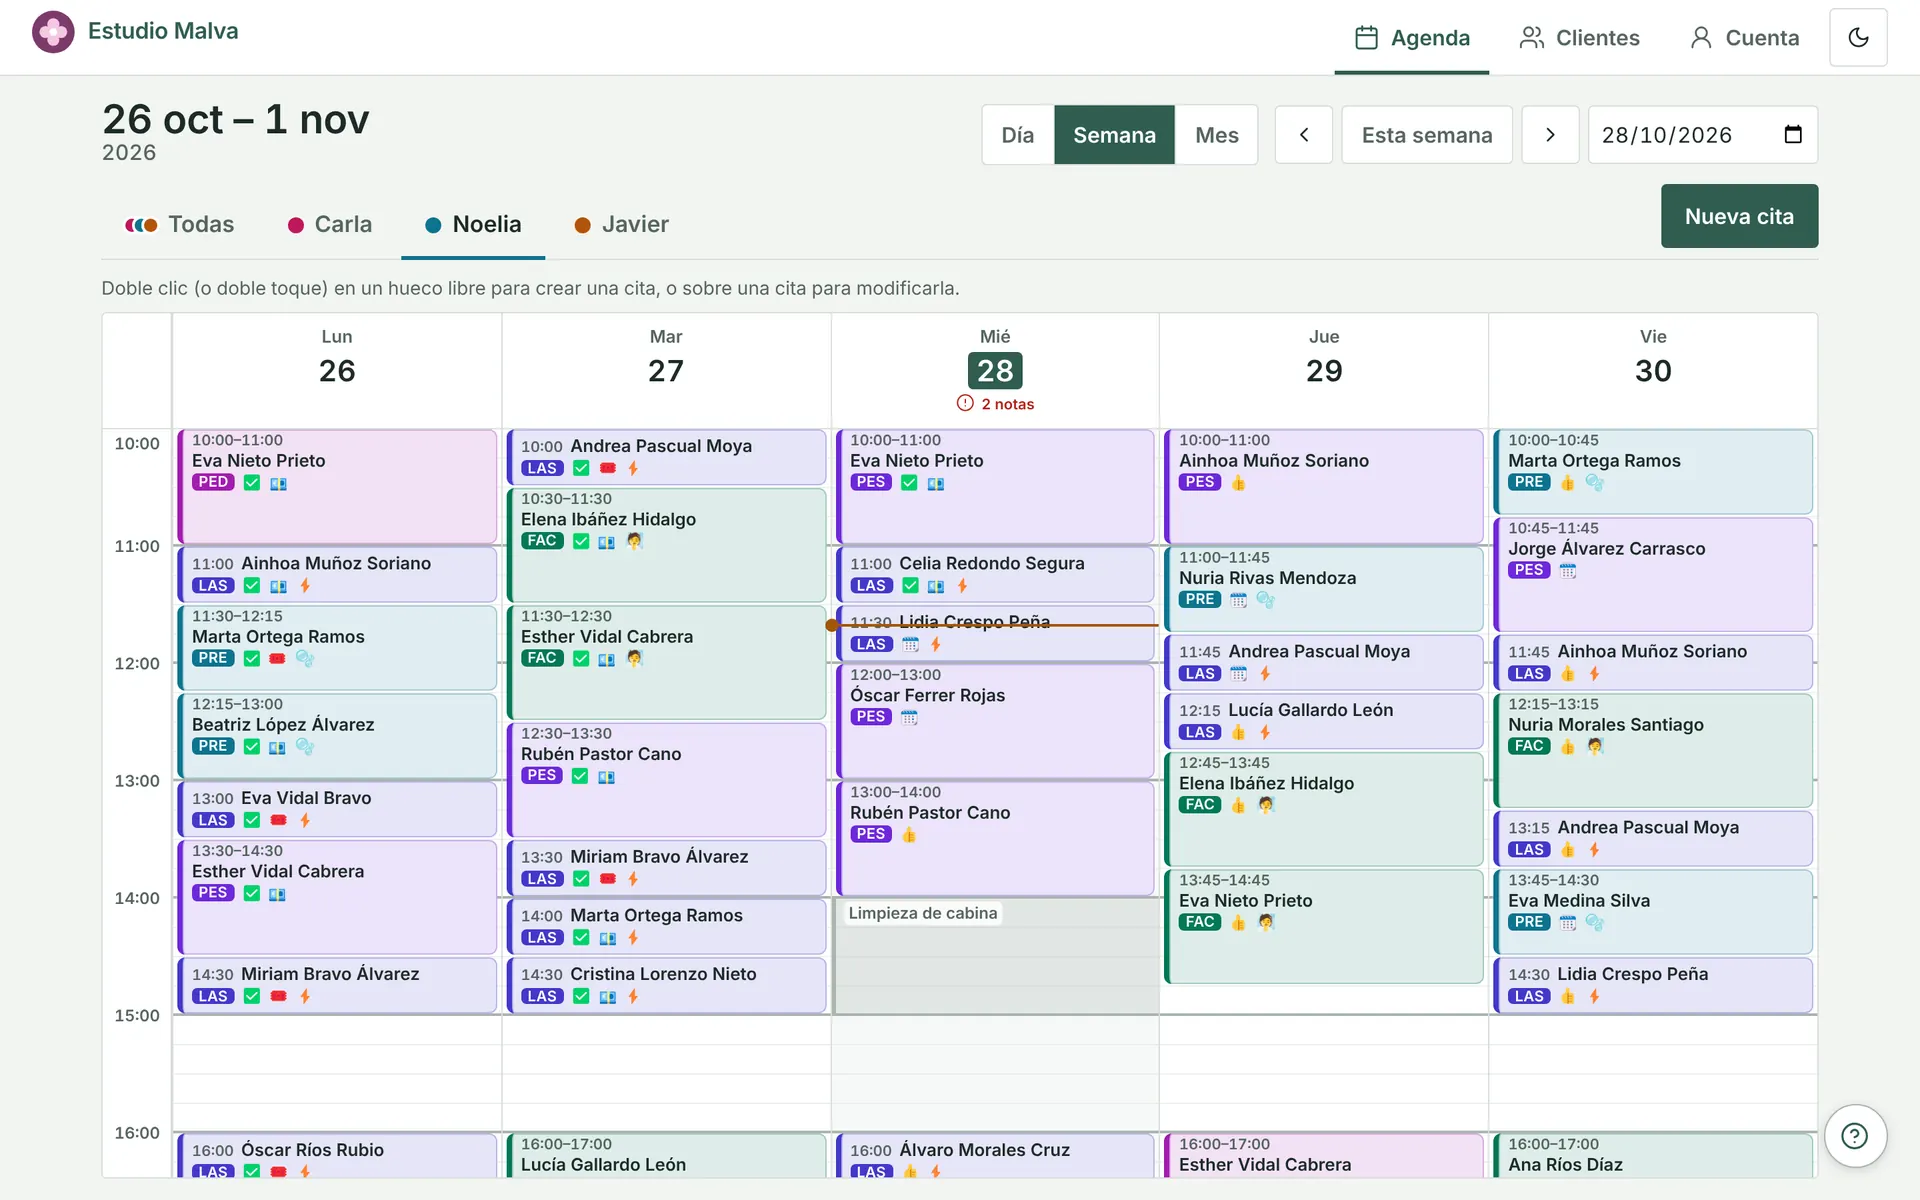The image size is (1920, 1200).
Task: Go to the Clientes tab
Action: 1579,38
